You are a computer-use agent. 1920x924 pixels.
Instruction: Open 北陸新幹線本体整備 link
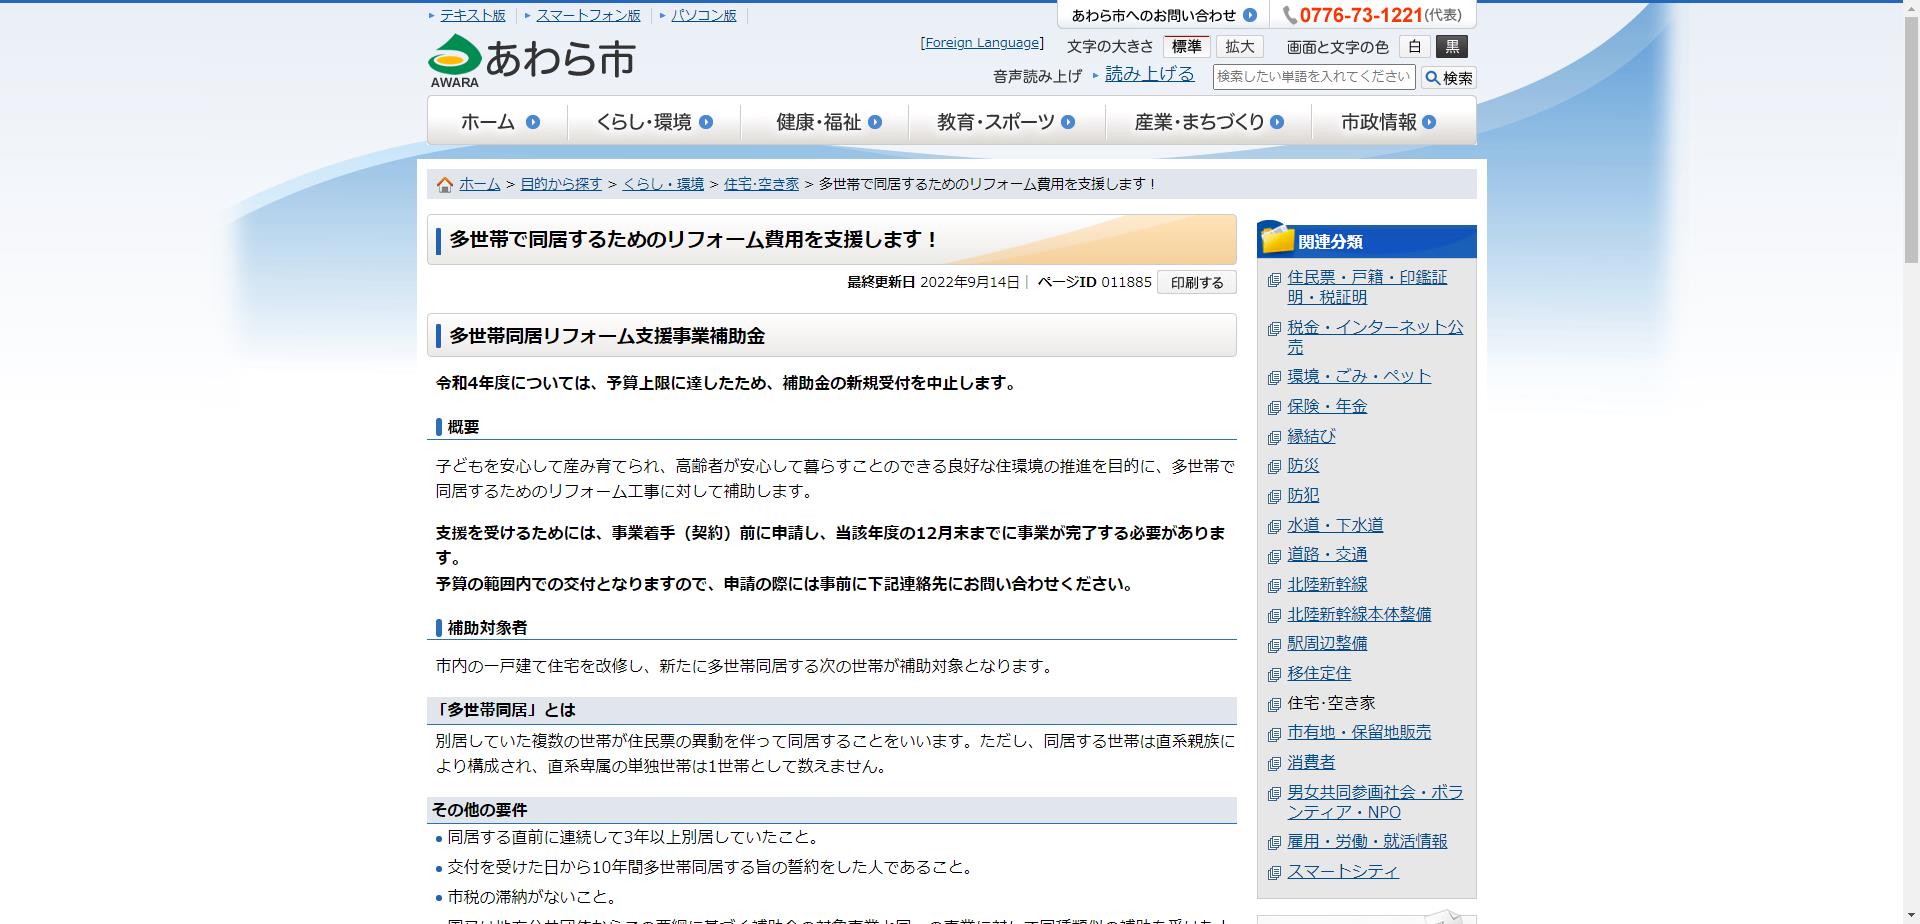tap(1359, 615)
